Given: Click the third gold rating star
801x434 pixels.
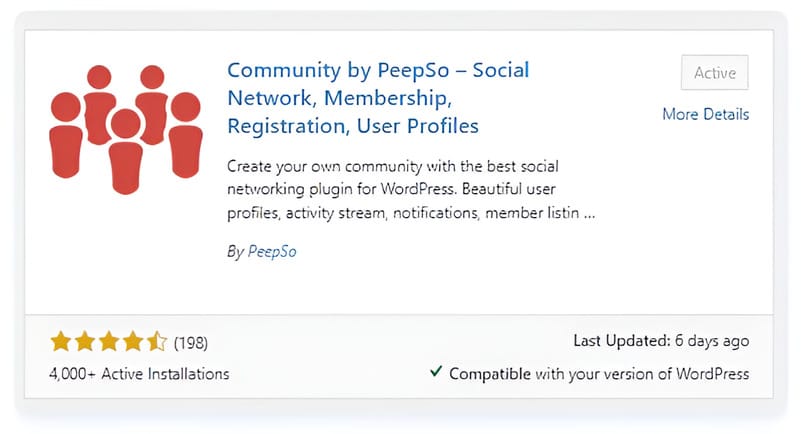Looking at the screenshot, I should (x=109, y=342).
